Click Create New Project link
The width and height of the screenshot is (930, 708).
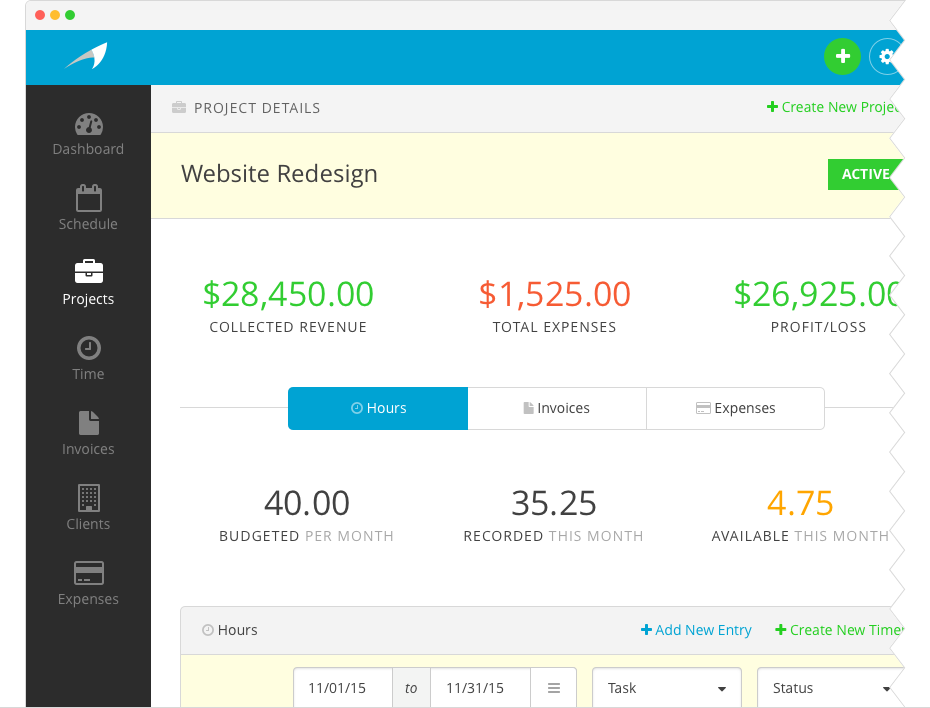[x=833, y=107]
